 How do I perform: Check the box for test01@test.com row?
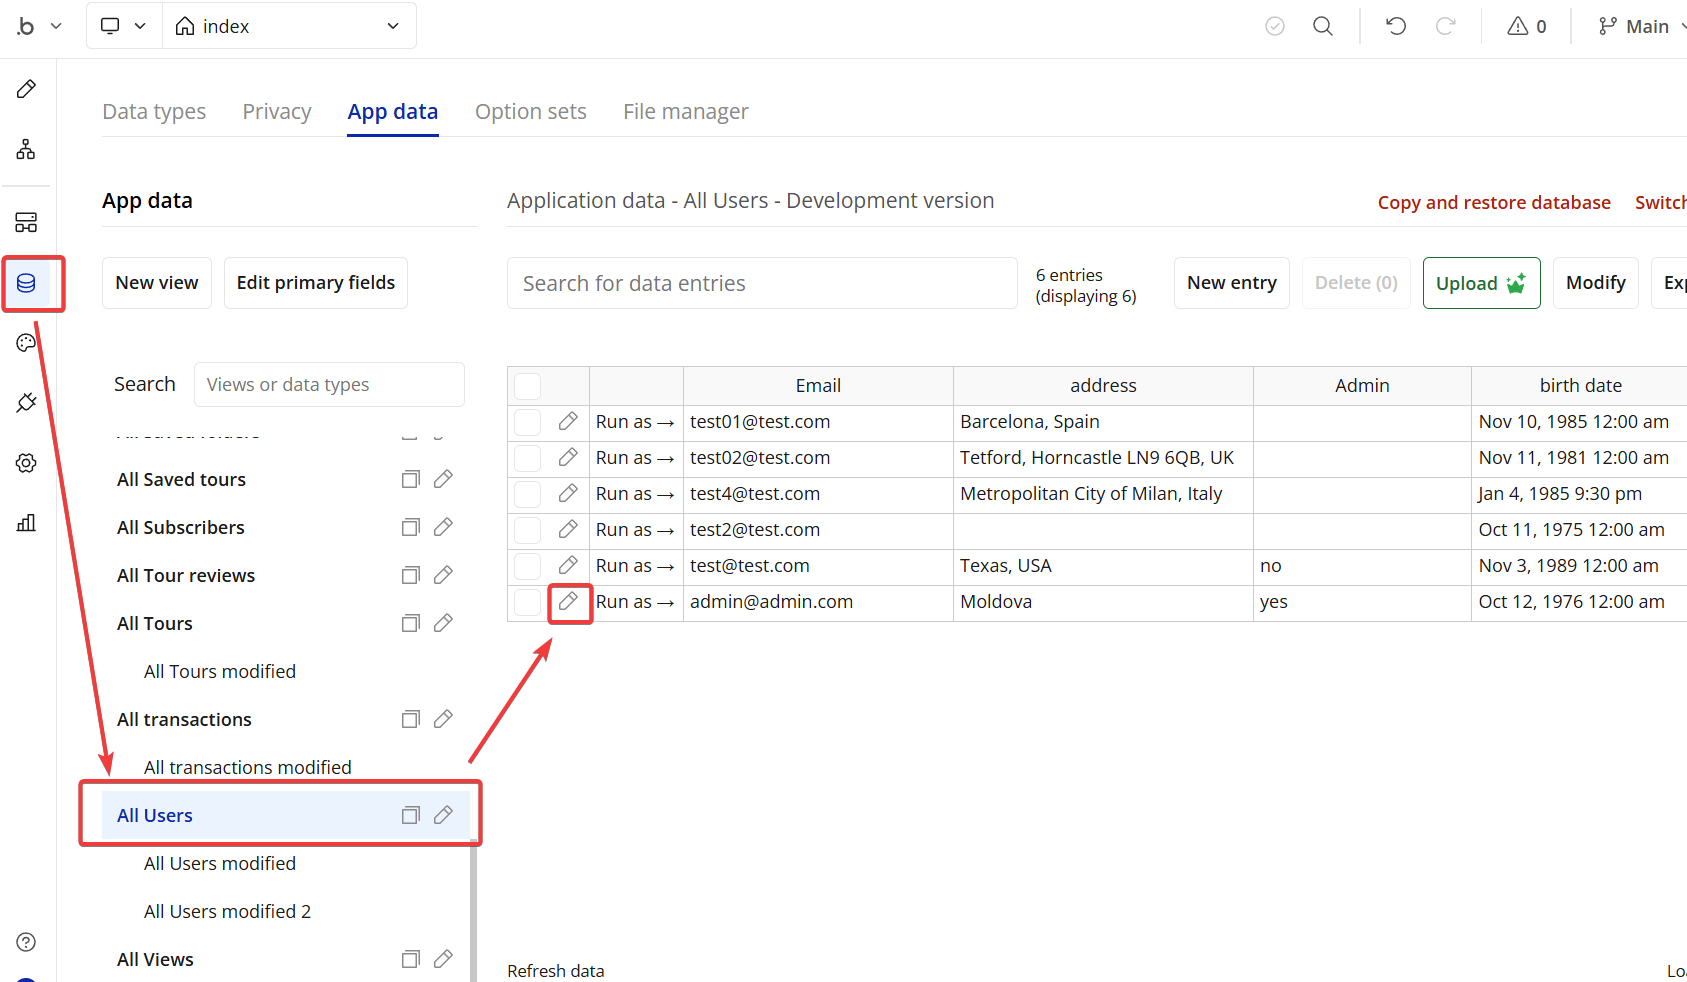[x=527, y=422]
